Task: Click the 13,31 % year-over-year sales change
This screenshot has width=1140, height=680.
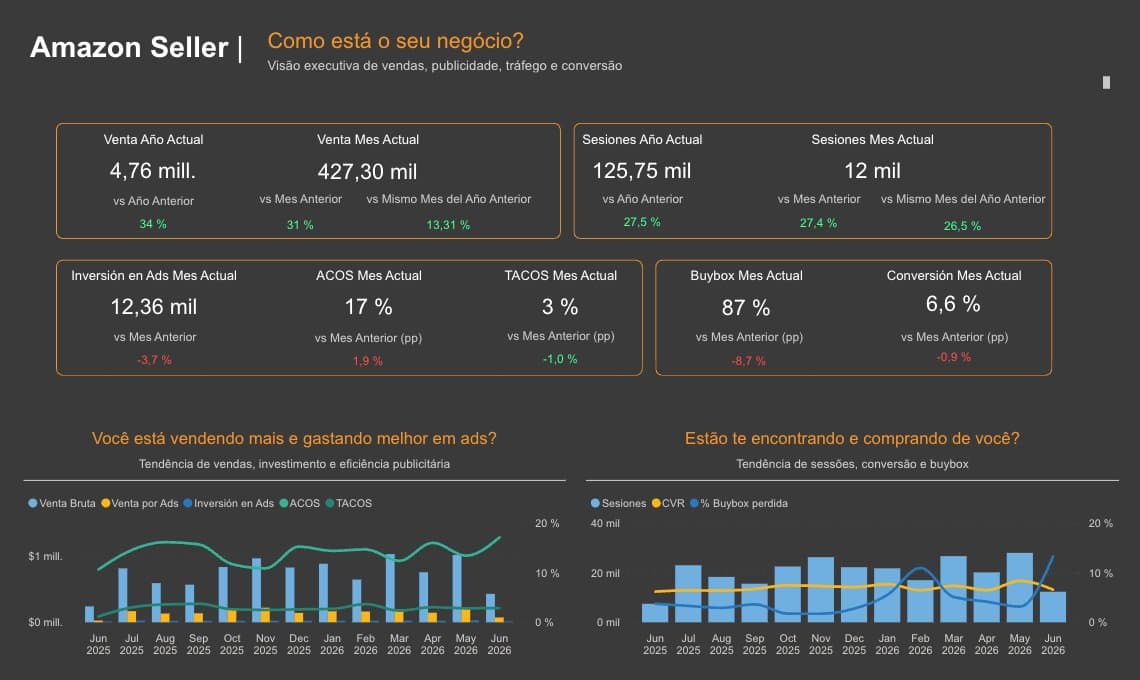Action: click(x=448, y=225)
